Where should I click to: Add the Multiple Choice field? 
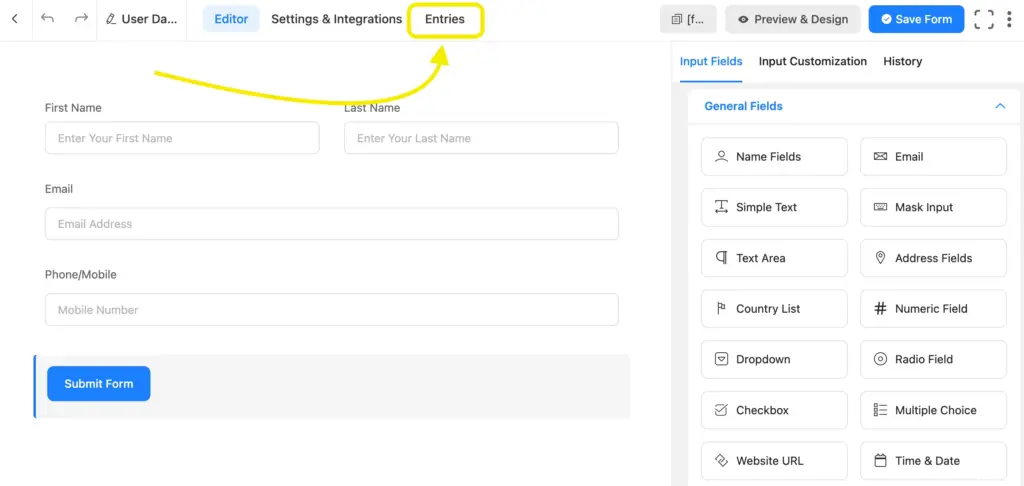coord(933,410)
